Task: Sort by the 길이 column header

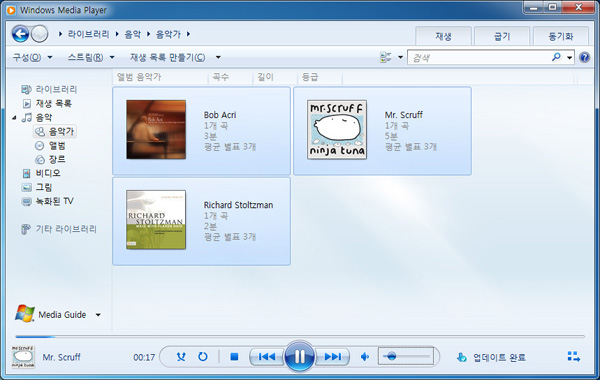Action: (x=275, y=77)
